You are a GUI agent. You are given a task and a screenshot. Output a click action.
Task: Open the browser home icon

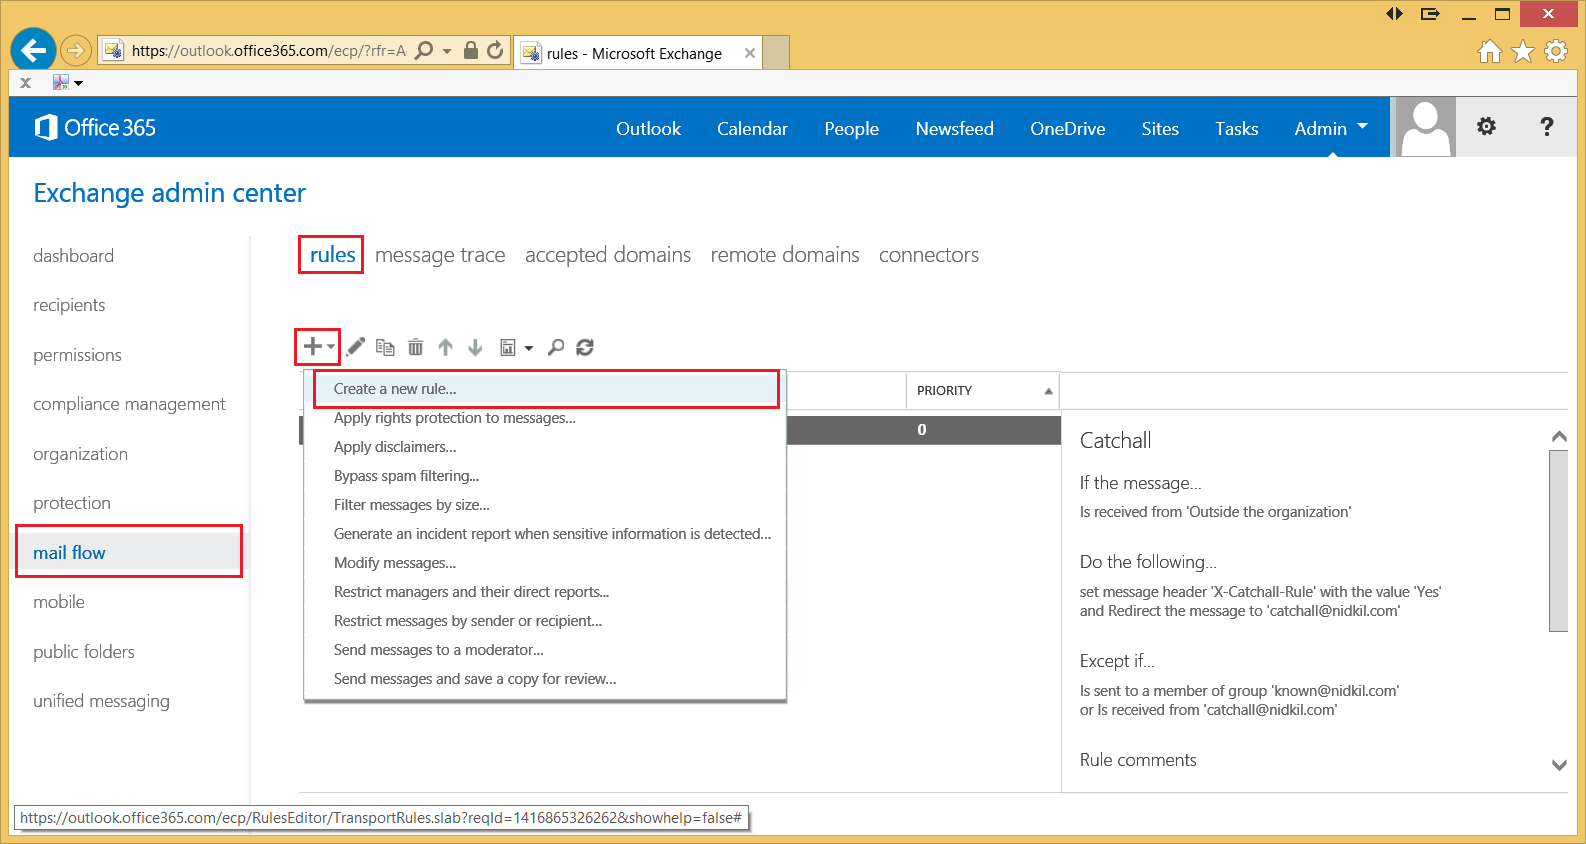point(1490,51)
